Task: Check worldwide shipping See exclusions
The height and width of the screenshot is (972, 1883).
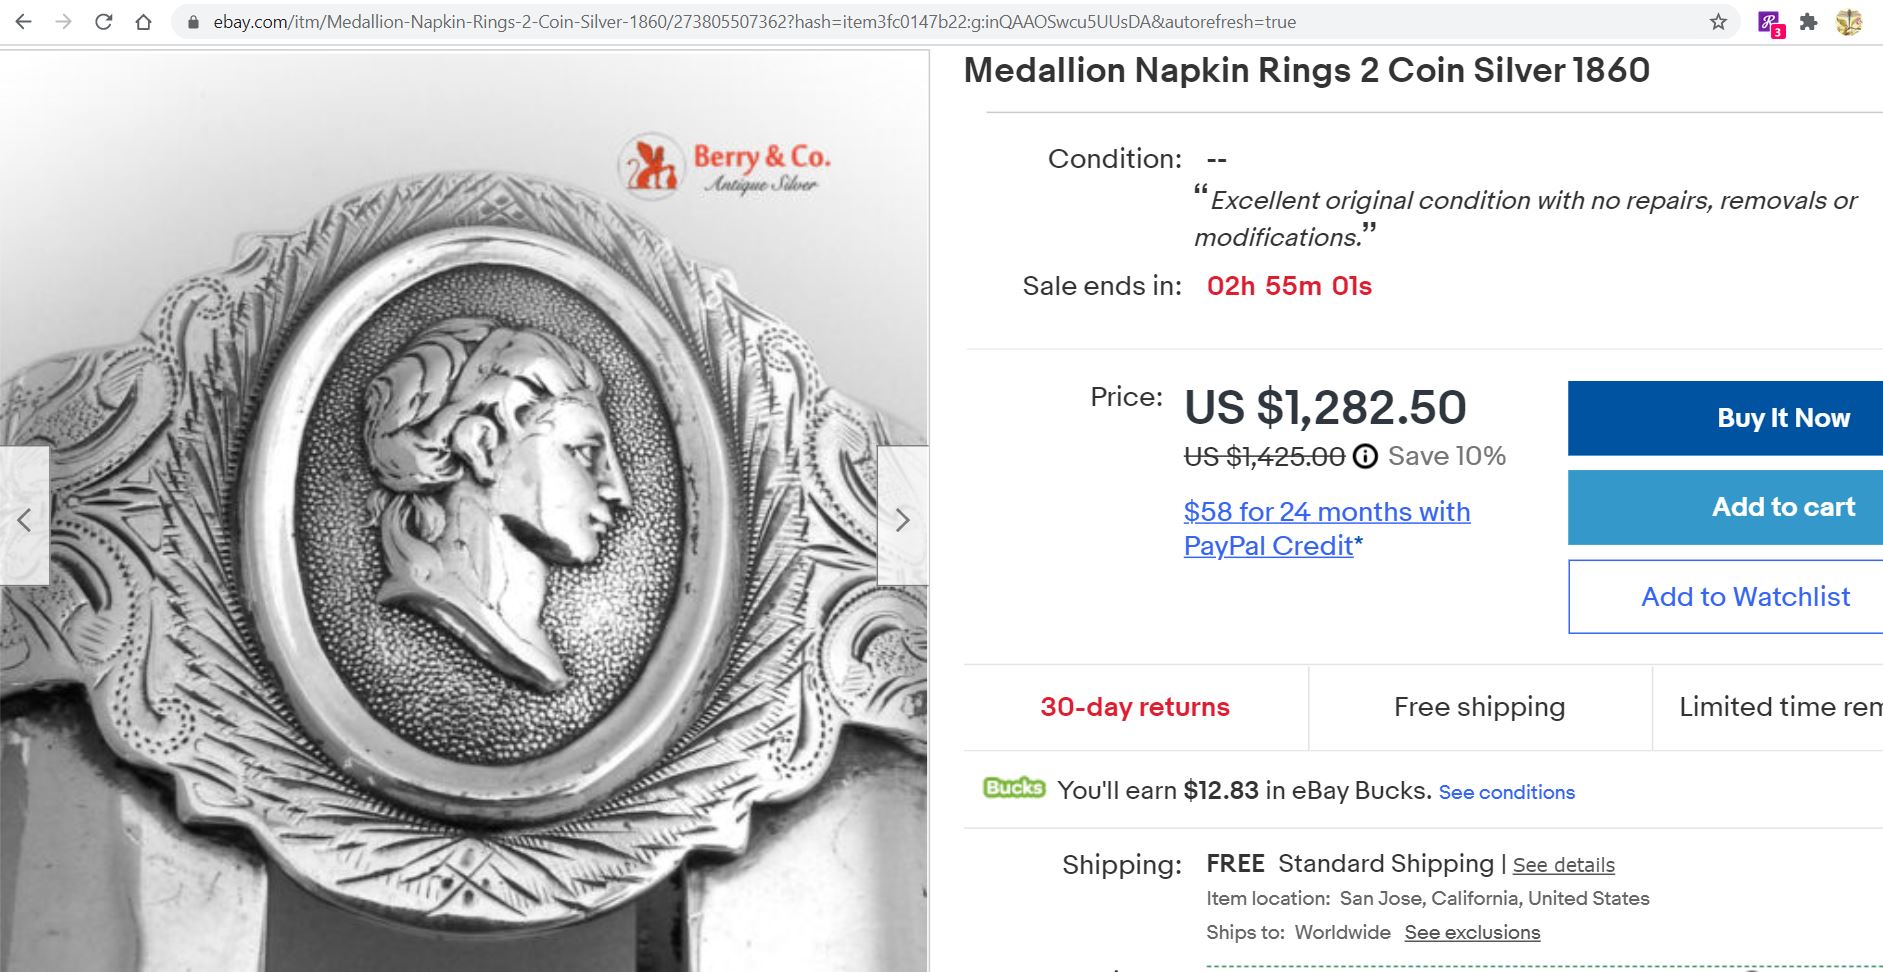Action: point(1472,931)
